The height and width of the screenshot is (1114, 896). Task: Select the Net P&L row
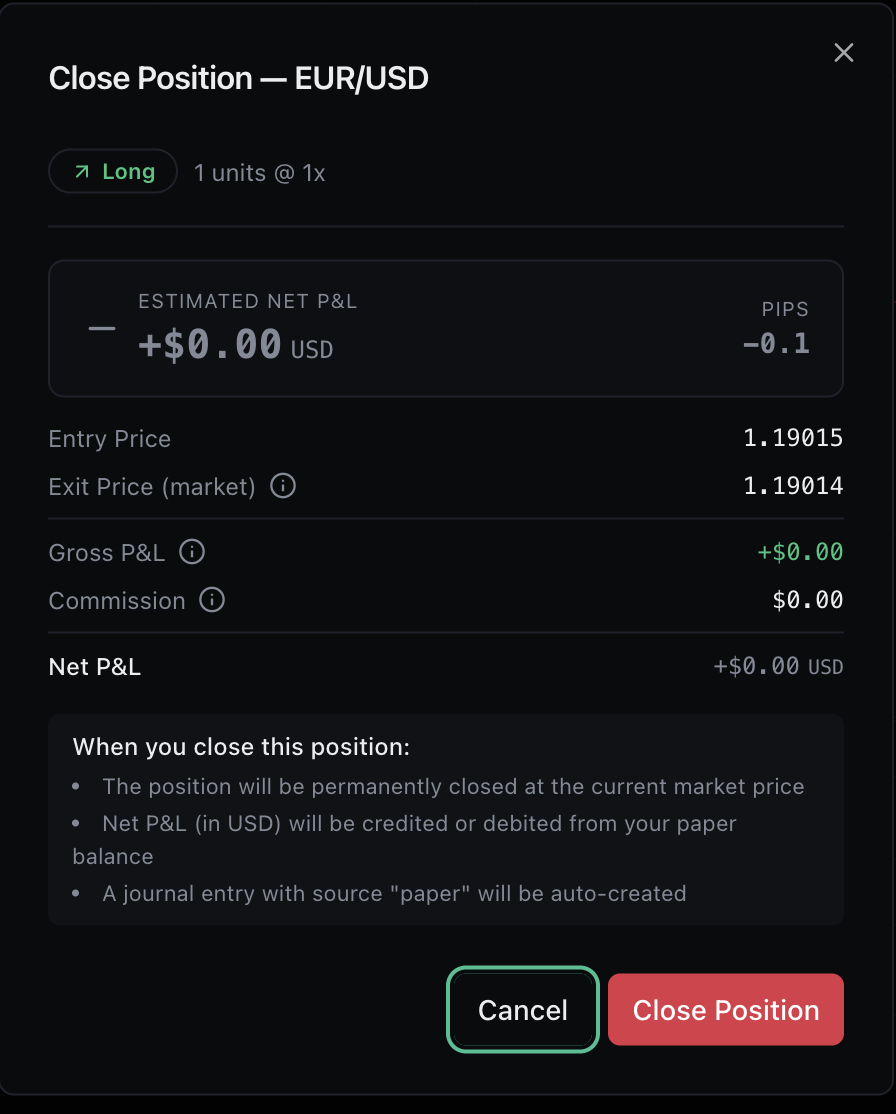point(446,666)
